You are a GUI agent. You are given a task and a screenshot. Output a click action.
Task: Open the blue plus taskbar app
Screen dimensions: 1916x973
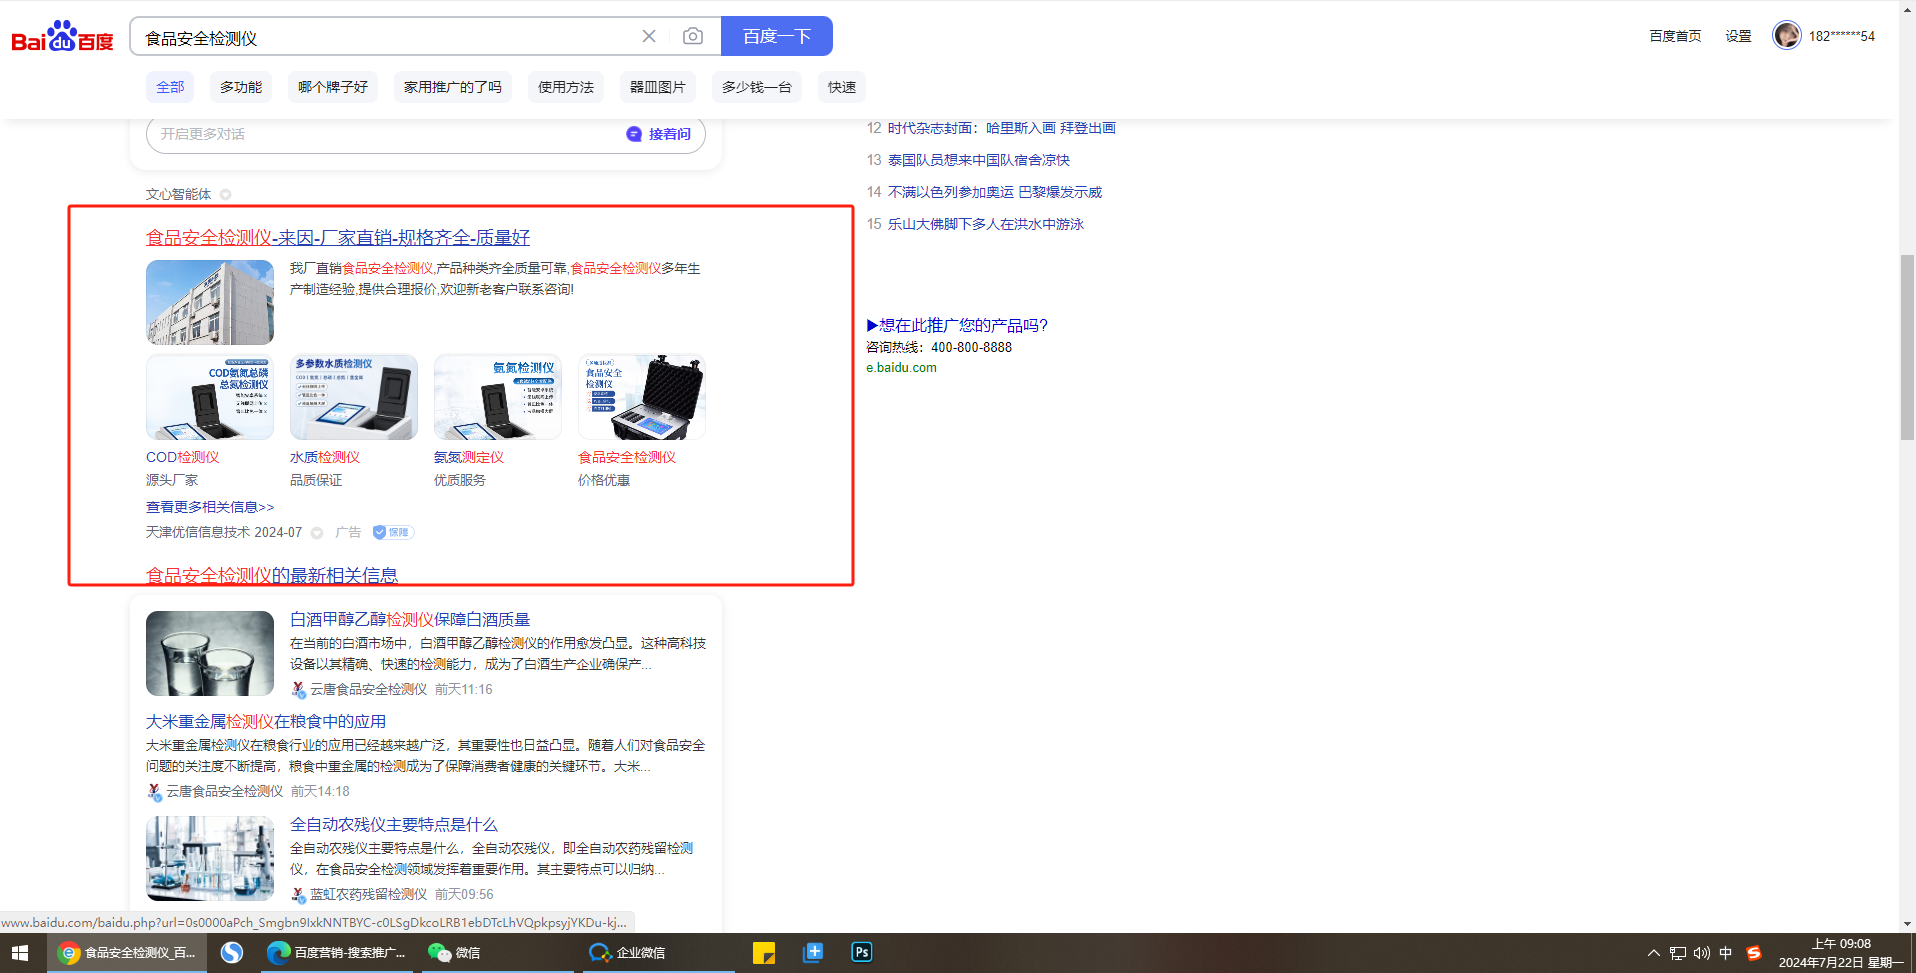coord(813,953)
